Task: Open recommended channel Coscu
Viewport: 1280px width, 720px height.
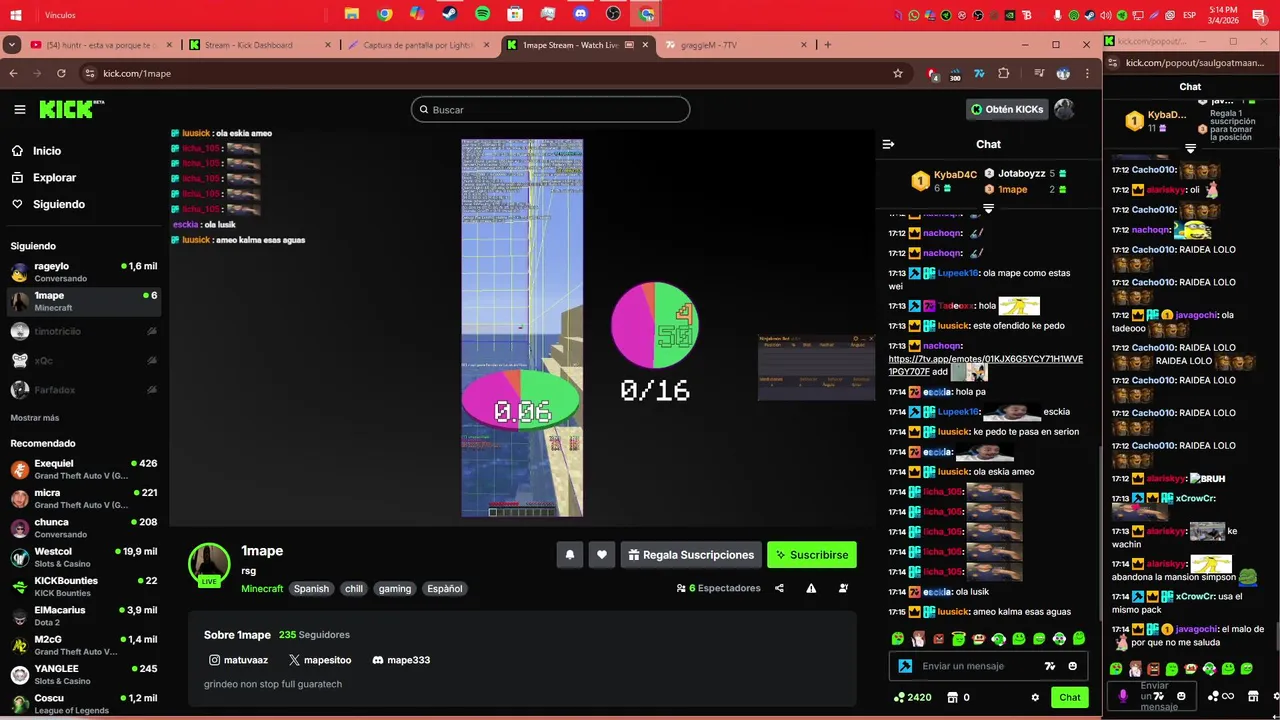Action: (84, 704)
